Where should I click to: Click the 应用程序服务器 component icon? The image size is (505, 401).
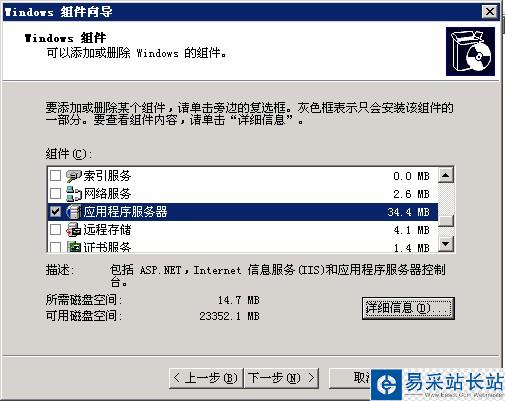73,212
